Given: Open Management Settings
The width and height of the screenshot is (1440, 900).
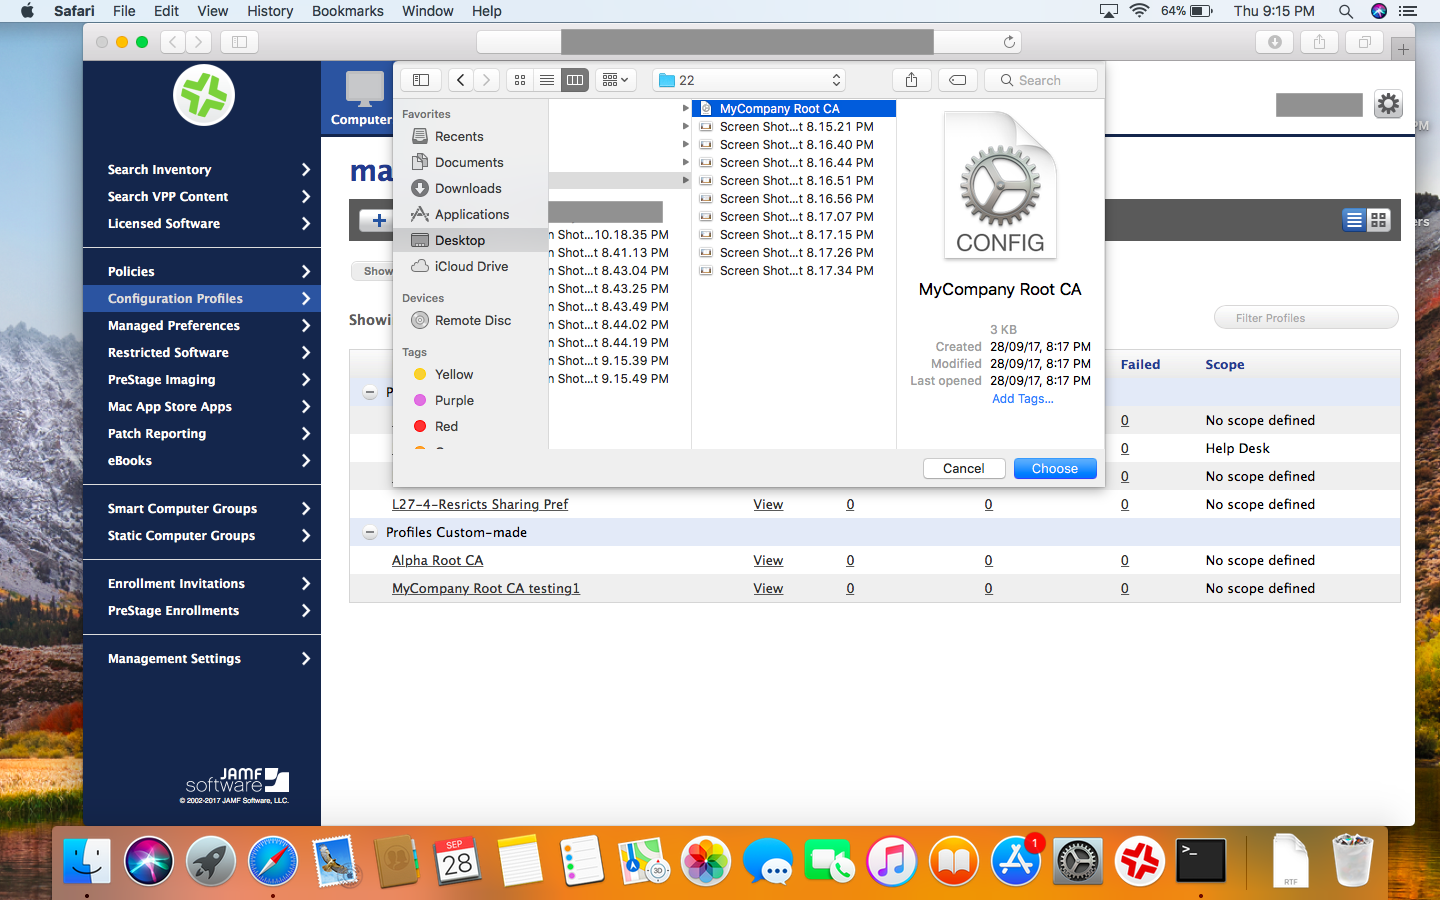Looking at the screenshot, I should (x=202, y=659).
